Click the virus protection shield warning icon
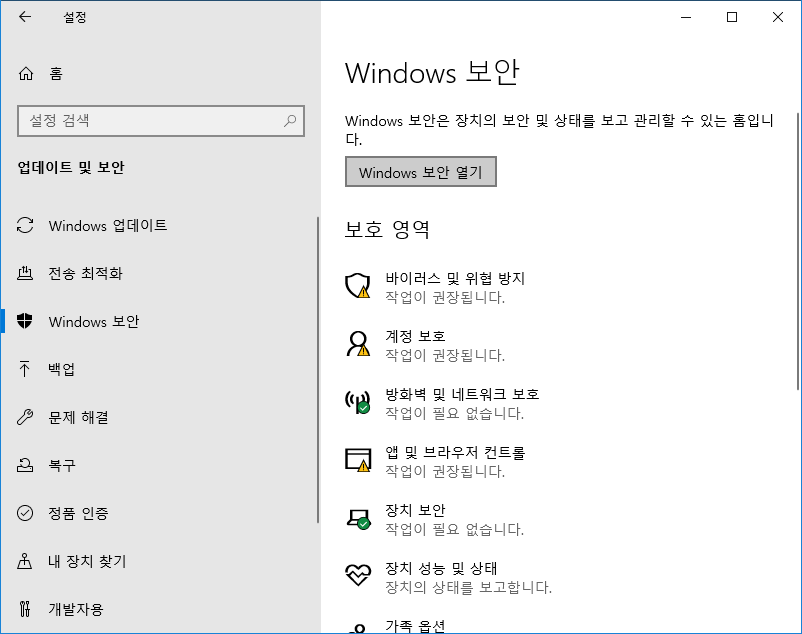The width and height of the screenshot is (802, 634). (x=358, y=285)
